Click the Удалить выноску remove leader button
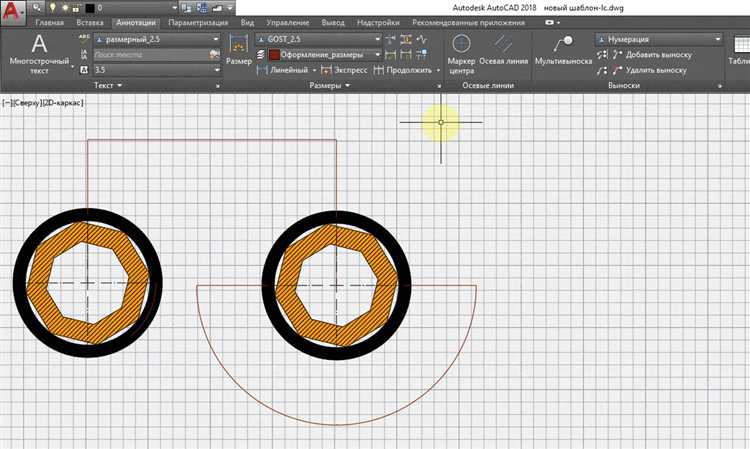750x449 pixels. [x=650, y=70]
